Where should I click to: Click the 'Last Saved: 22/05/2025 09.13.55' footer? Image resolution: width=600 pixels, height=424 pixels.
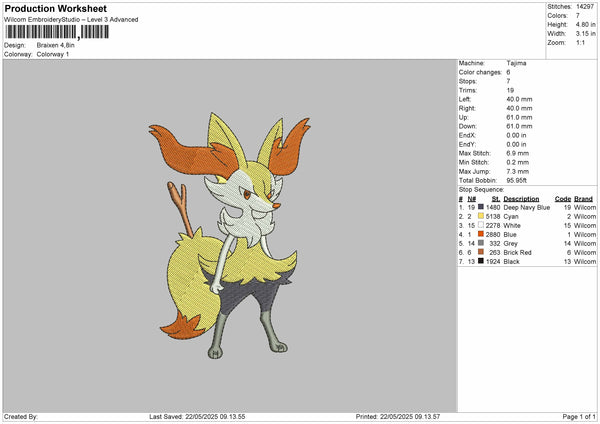click(197, 416)
